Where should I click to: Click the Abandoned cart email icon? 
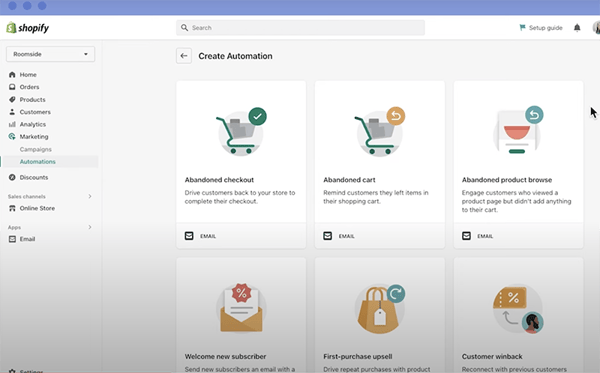tap(328, 236)
